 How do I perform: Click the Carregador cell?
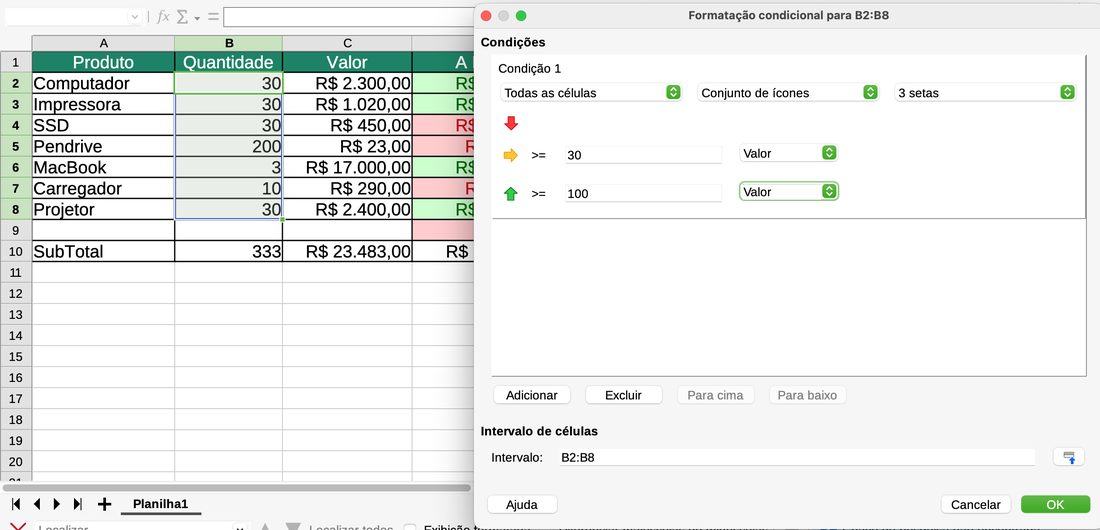[x=103, y=188]
